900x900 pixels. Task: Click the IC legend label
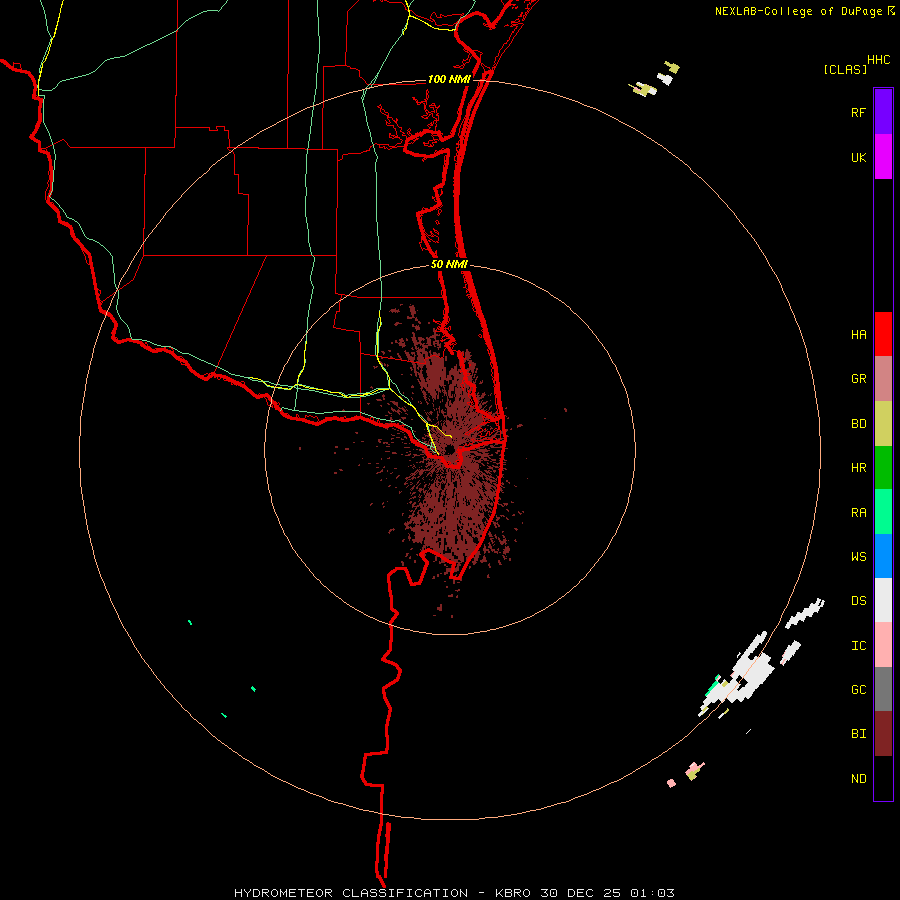click(858, 646)
